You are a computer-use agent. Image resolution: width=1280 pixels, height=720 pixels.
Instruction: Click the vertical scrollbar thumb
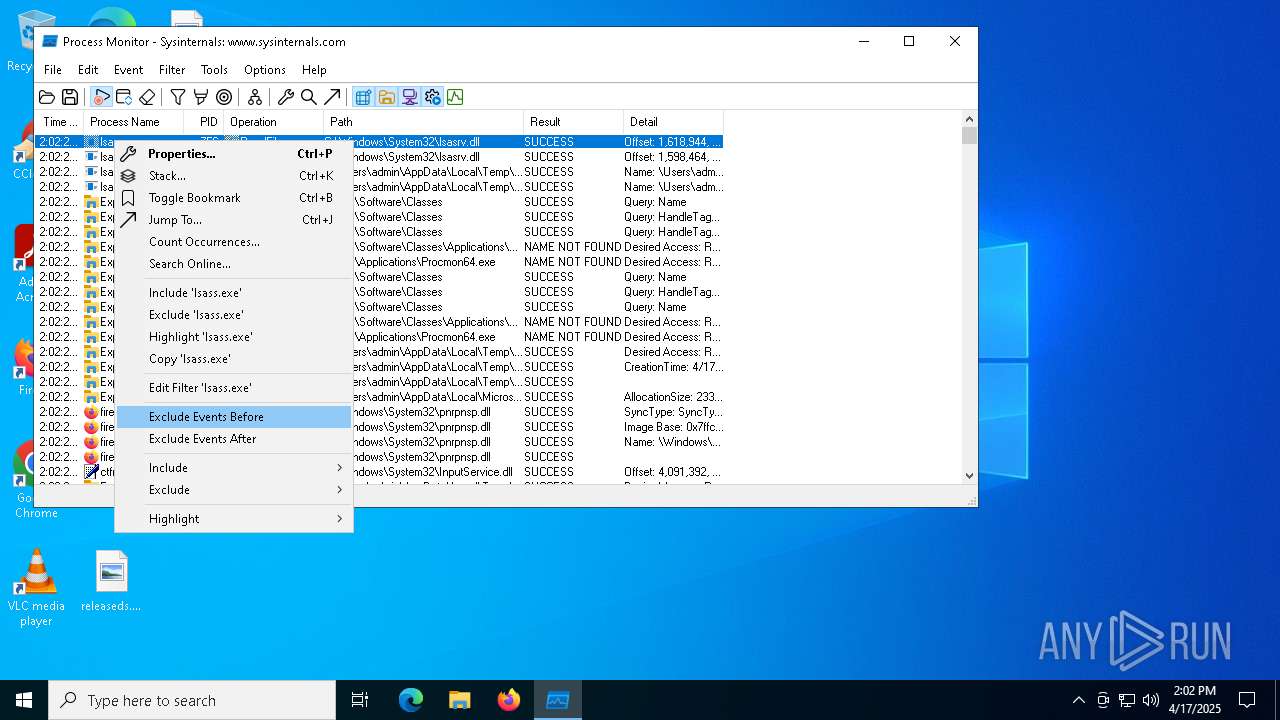[969, 136]
